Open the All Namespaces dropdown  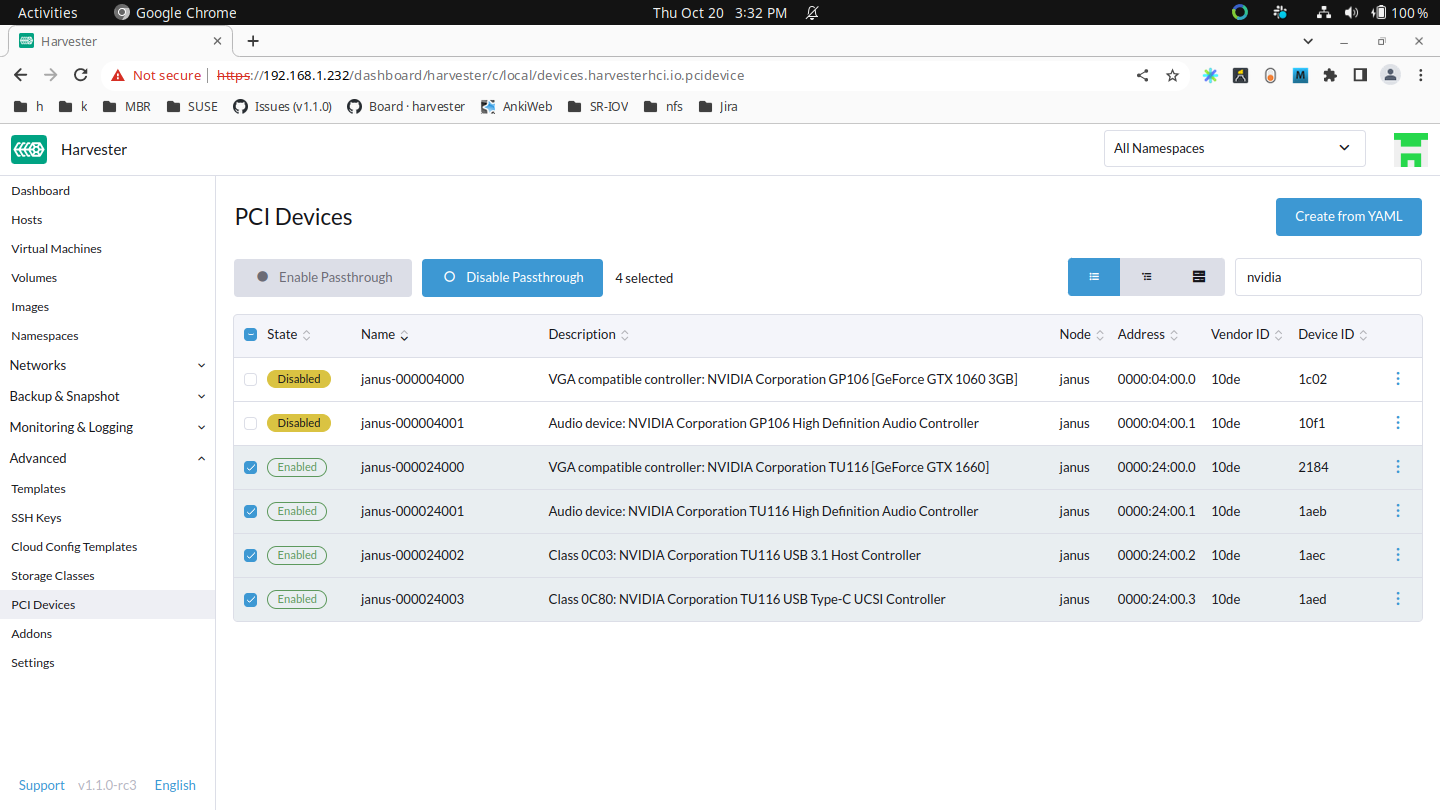[1234, 148]
